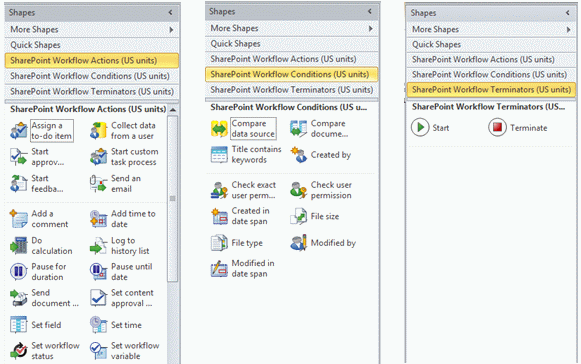Select the Compare data source condition icon
The image size is (581, 364).
click(x=219, y=129)
